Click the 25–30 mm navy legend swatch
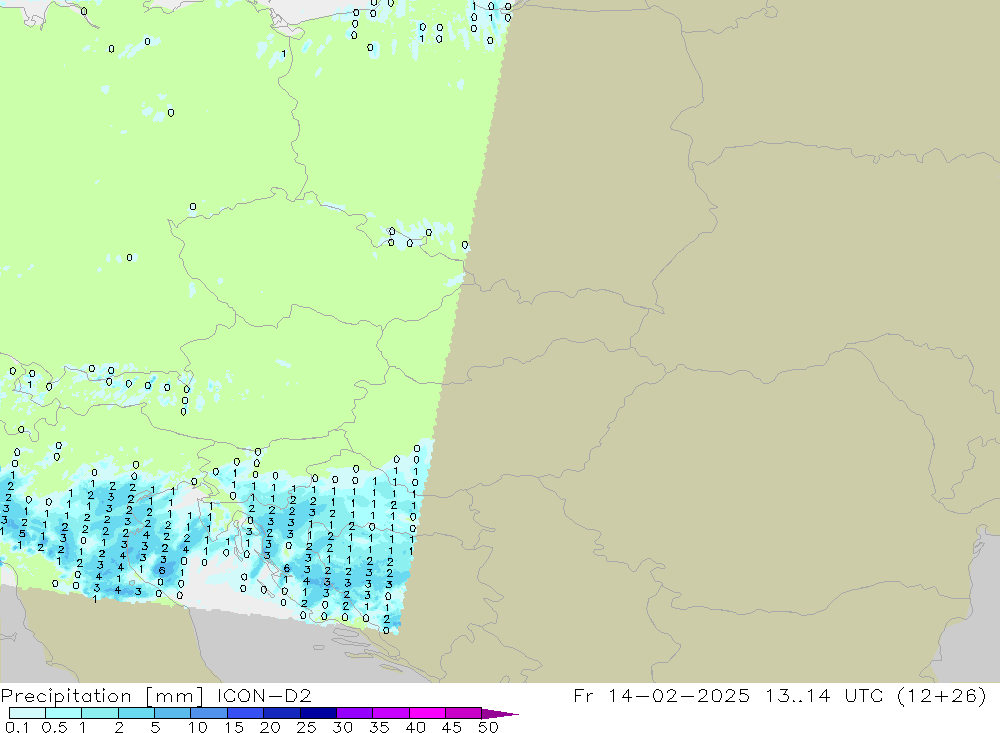1000x733 pixels. point(318,713)
